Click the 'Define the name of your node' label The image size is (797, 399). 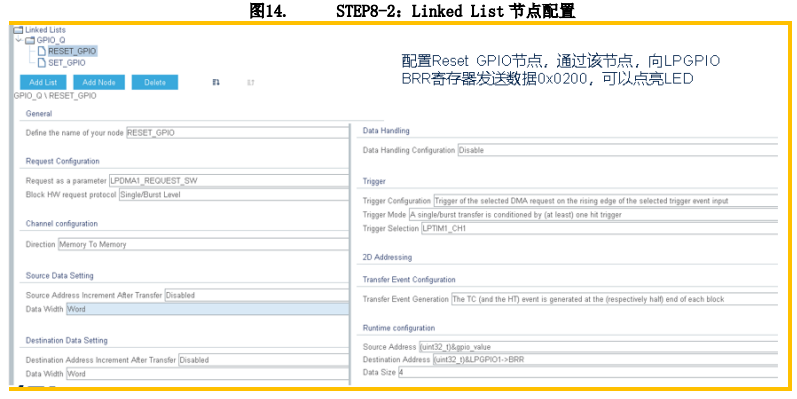[75, 133]
